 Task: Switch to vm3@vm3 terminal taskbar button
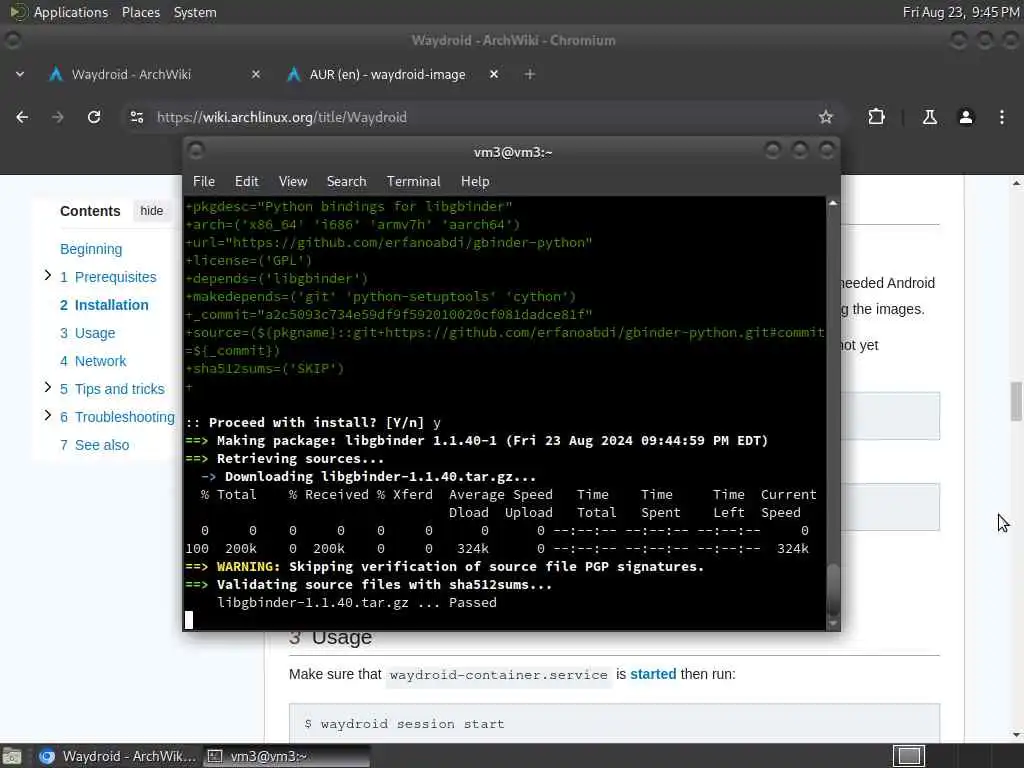click(287, 756)
